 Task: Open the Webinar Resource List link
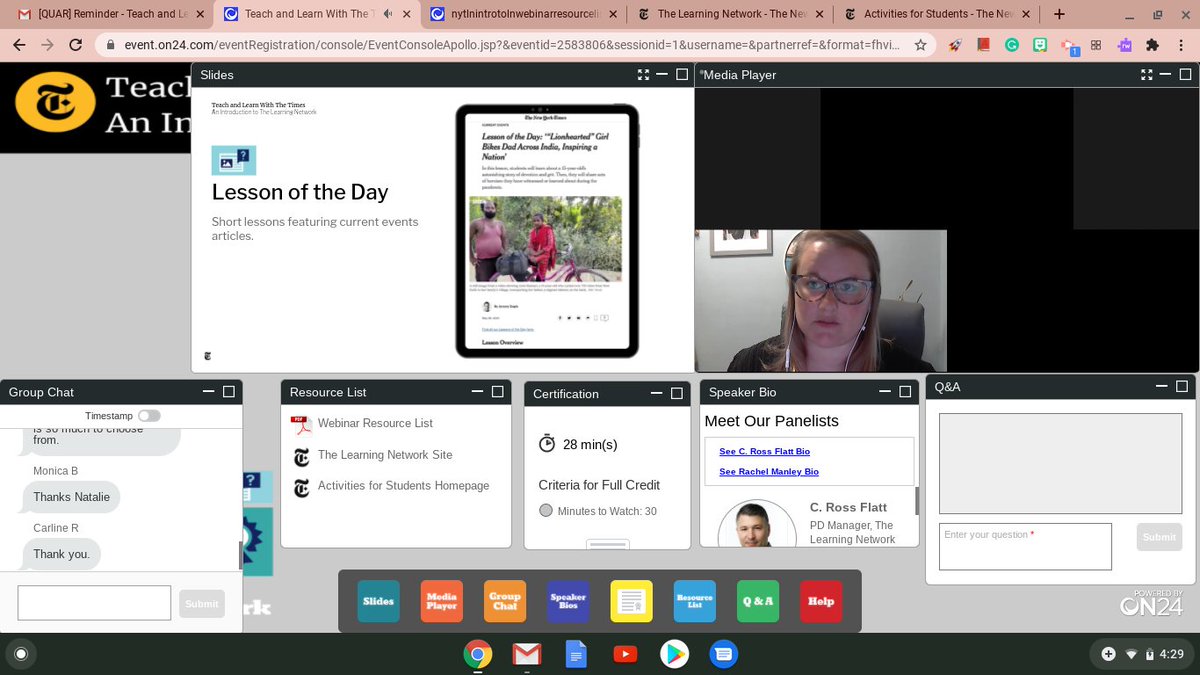pyautogui.click(x=375, y=424)
